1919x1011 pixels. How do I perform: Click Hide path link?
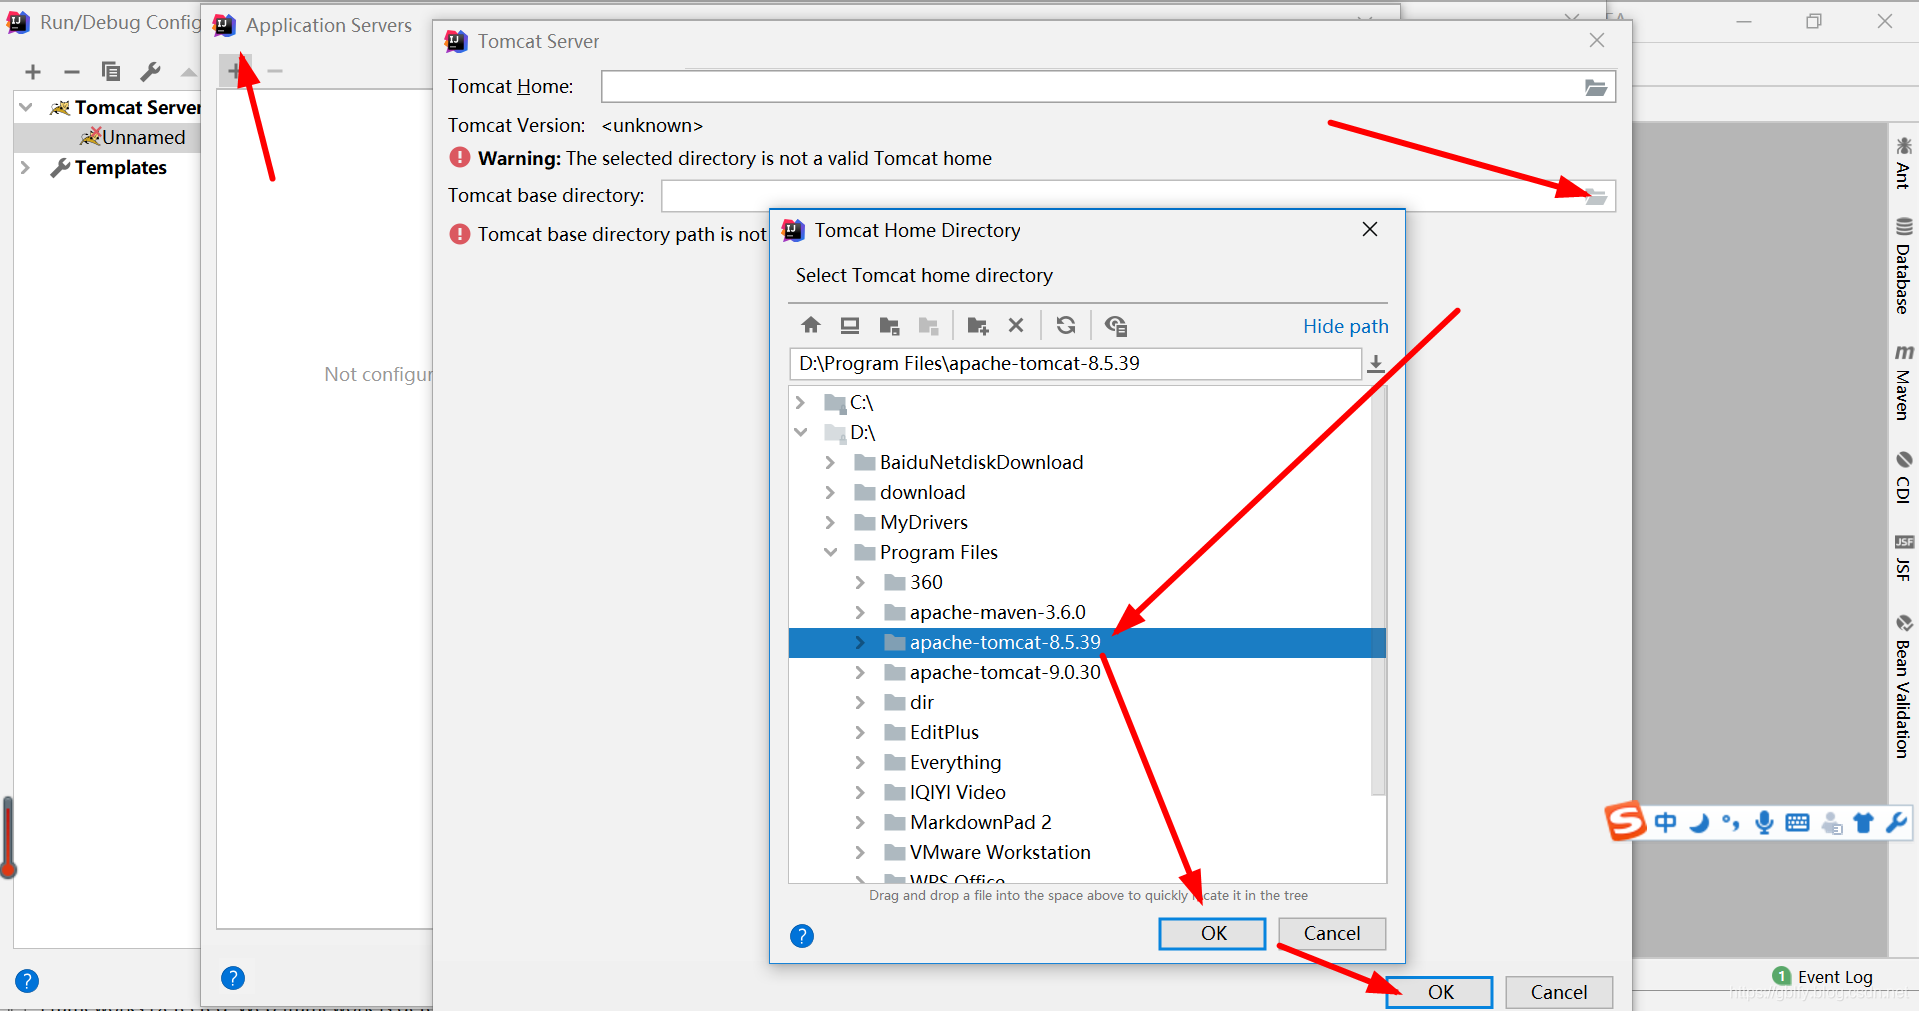click(1345, 326)
